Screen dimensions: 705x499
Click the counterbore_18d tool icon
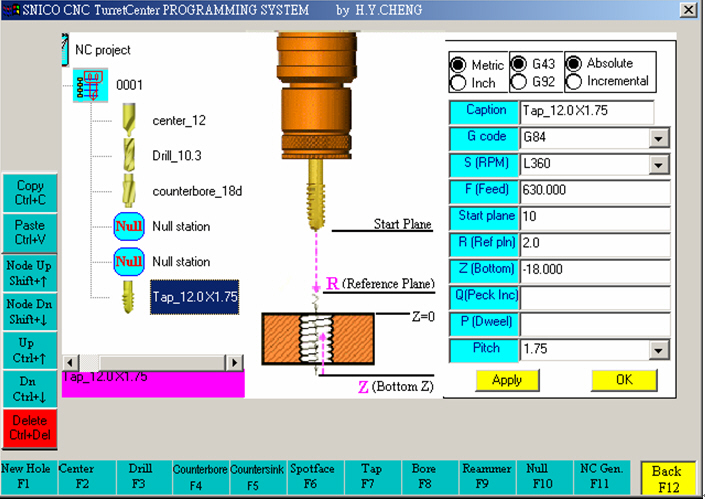(x=129, y=190)
